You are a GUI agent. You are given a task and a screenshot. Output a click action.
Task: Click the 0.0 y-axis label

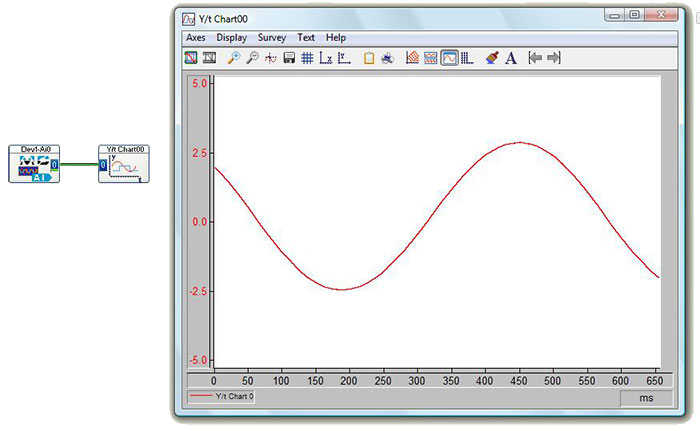click(x=200, y=222)
